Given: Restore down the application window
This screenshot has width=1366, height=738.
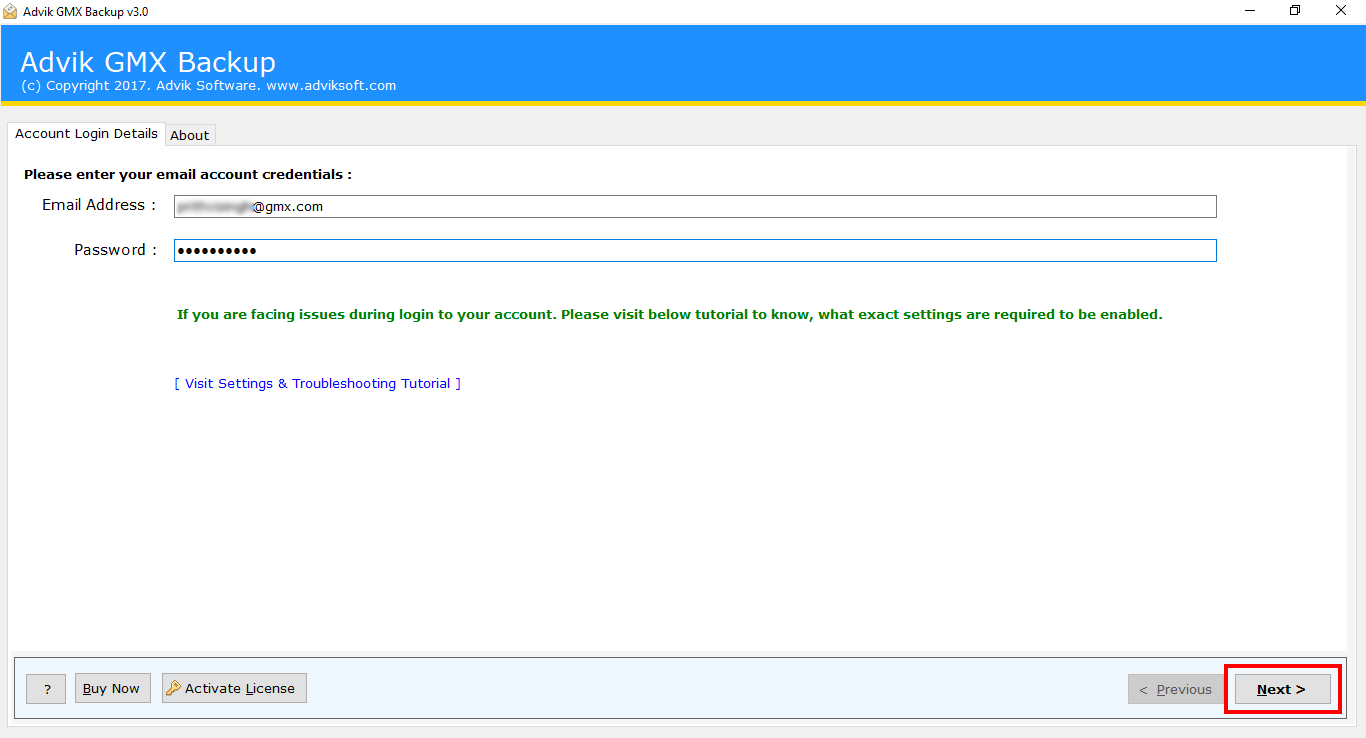Looking at the screenshot, I should 1295,11.
